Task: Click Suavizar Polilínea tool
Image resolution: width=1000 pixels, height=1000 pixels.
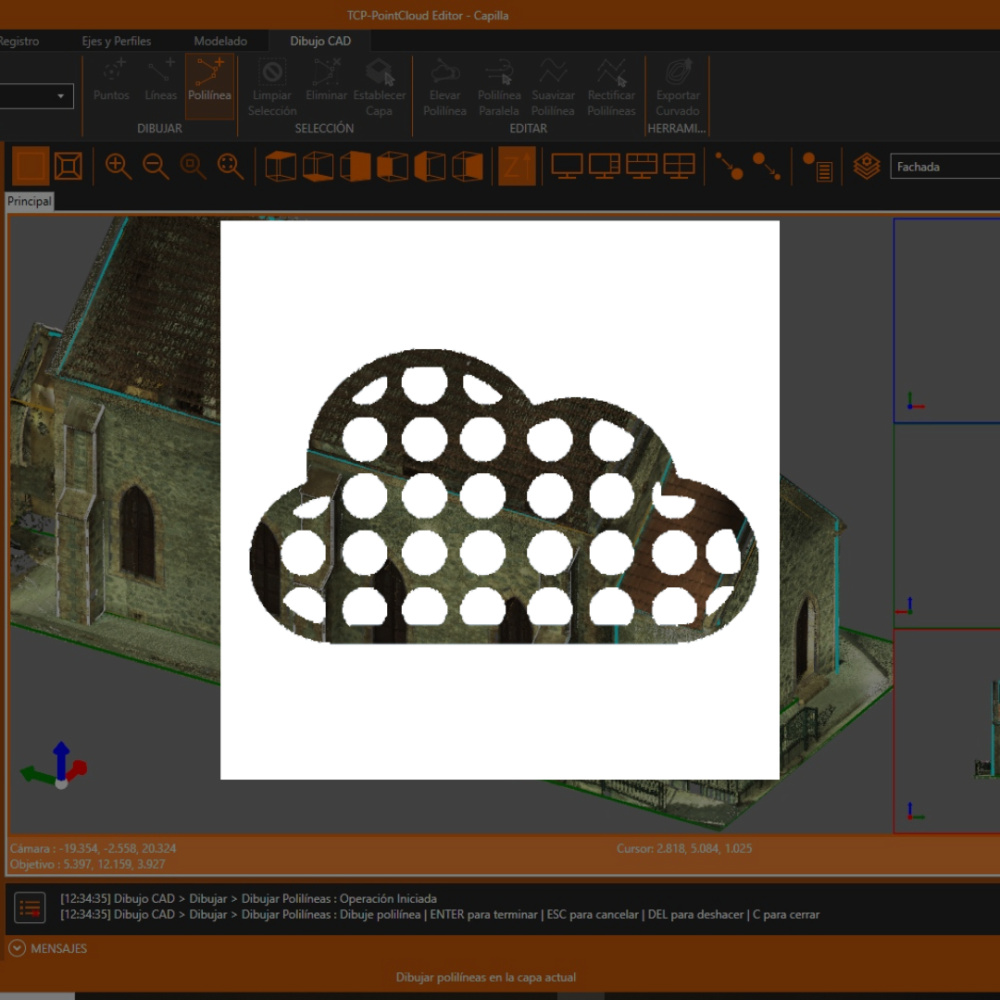Action: pos(553,88)
